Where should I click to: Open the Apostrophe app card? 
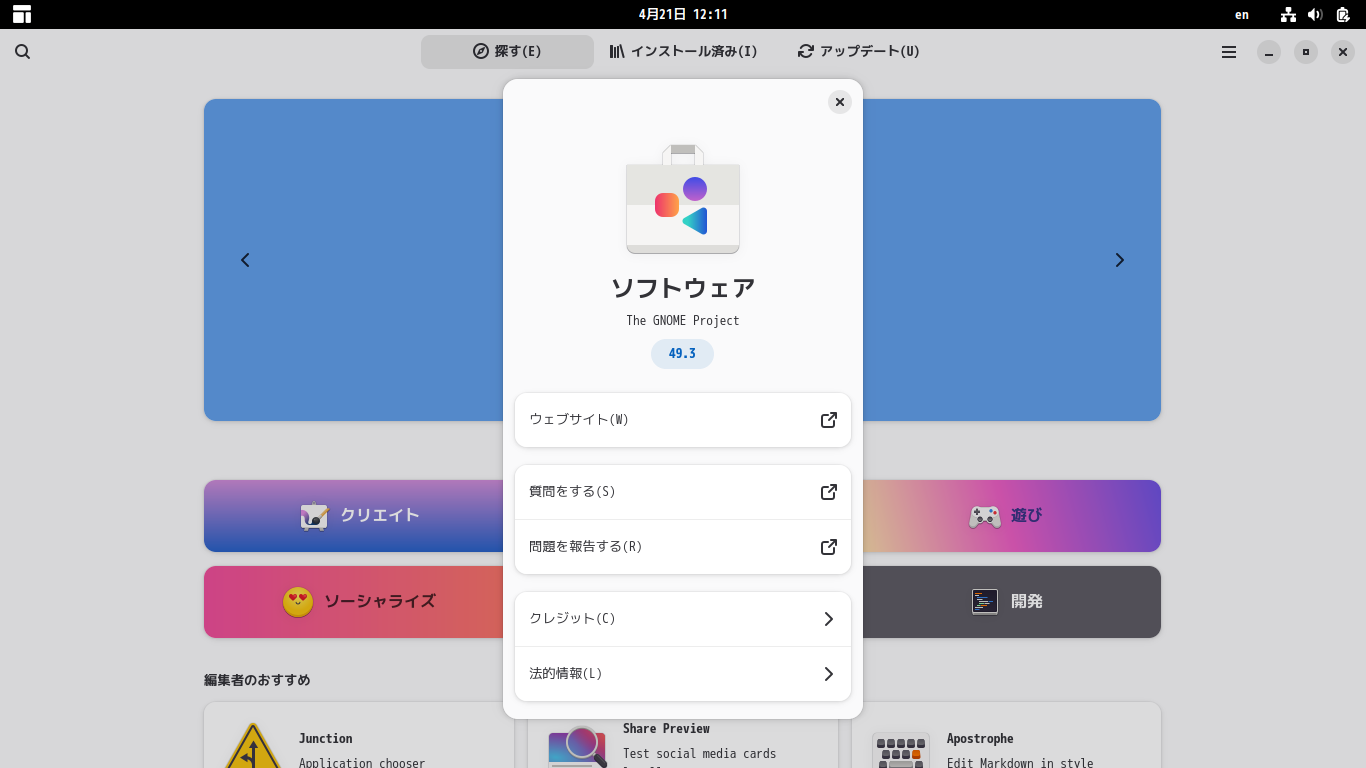[x=1006, y=735]
